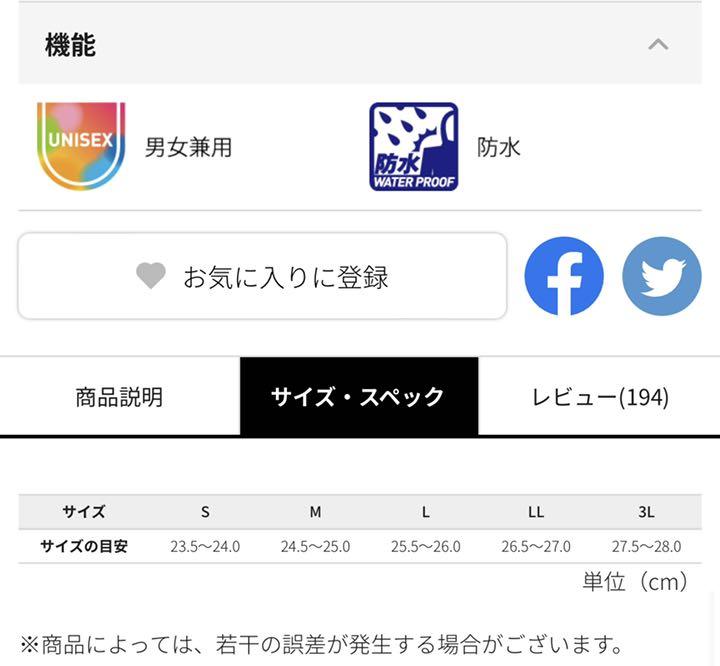Click the 機能 section header text

[70, 45]
